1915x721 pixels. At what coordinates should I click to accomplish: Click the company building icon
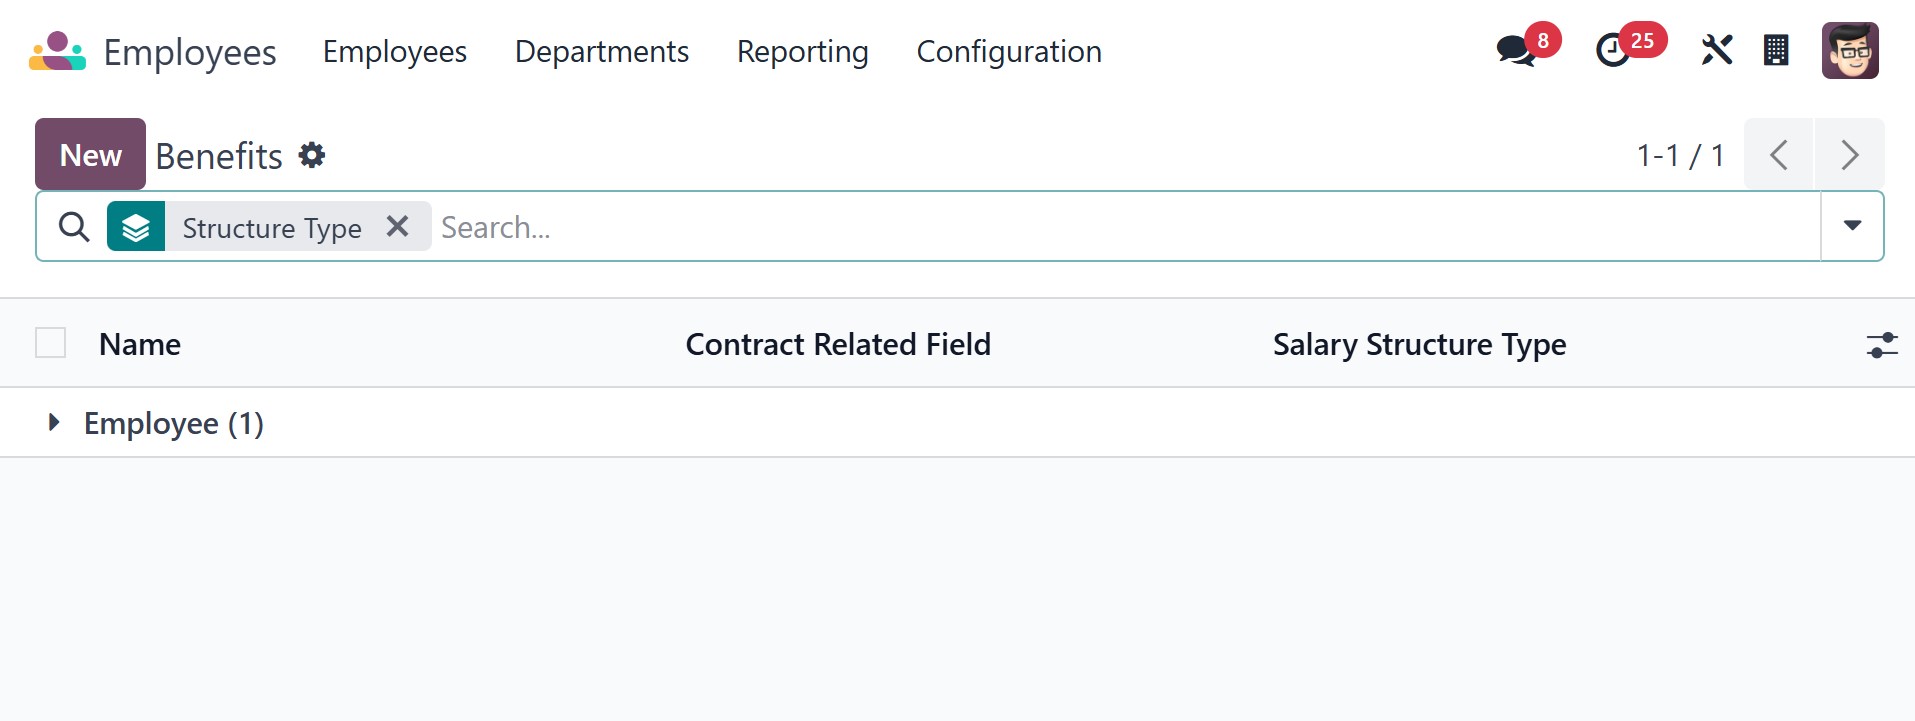(1776, 50)
